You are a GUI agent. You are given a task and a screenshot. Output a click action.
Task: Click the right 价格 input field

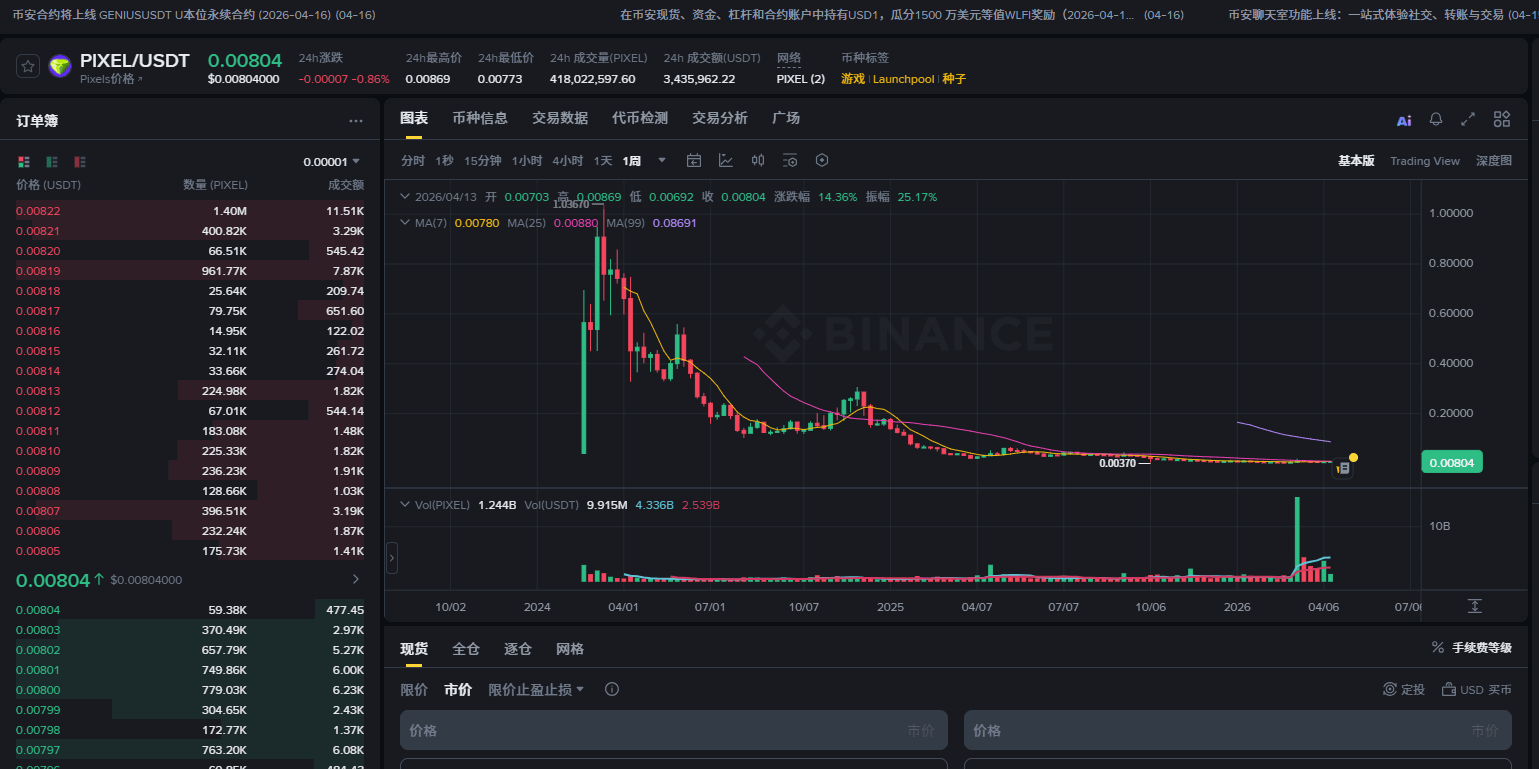1238,730
